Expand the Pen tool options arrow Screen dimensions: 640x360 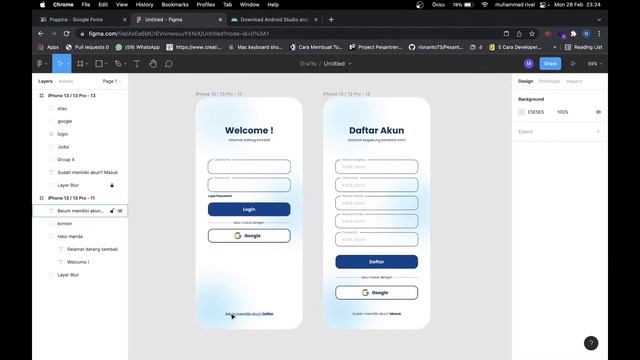point(125,64)
